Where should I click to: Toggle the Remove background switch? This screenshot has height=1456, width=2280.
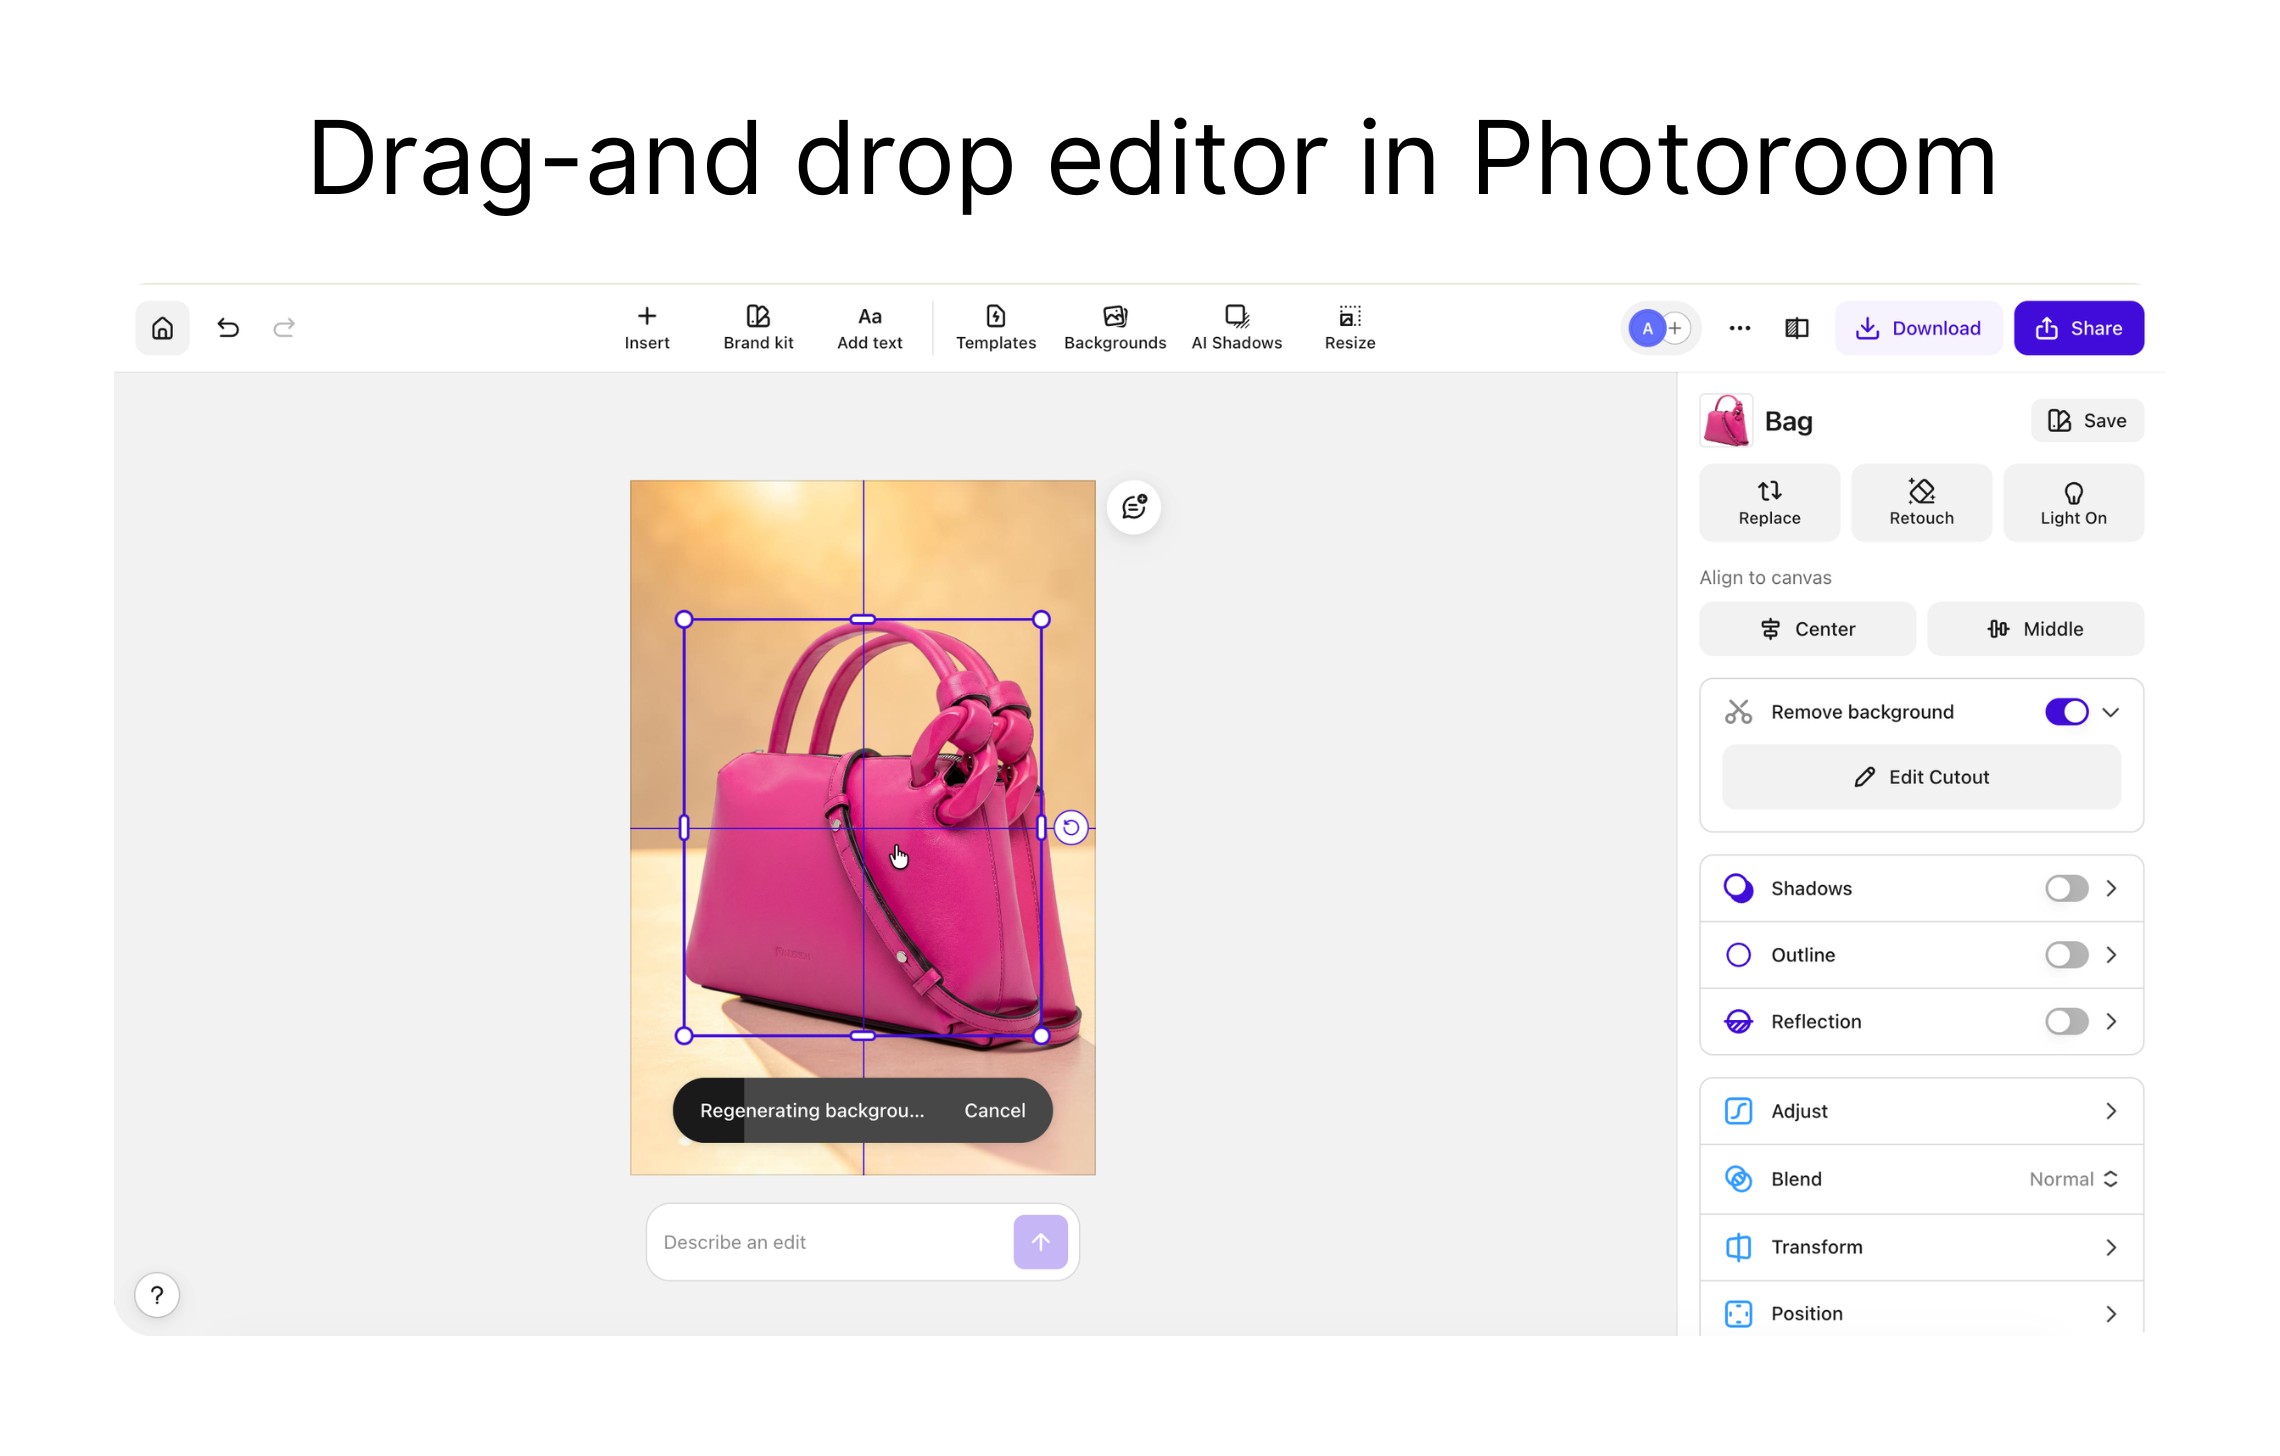2066,712
